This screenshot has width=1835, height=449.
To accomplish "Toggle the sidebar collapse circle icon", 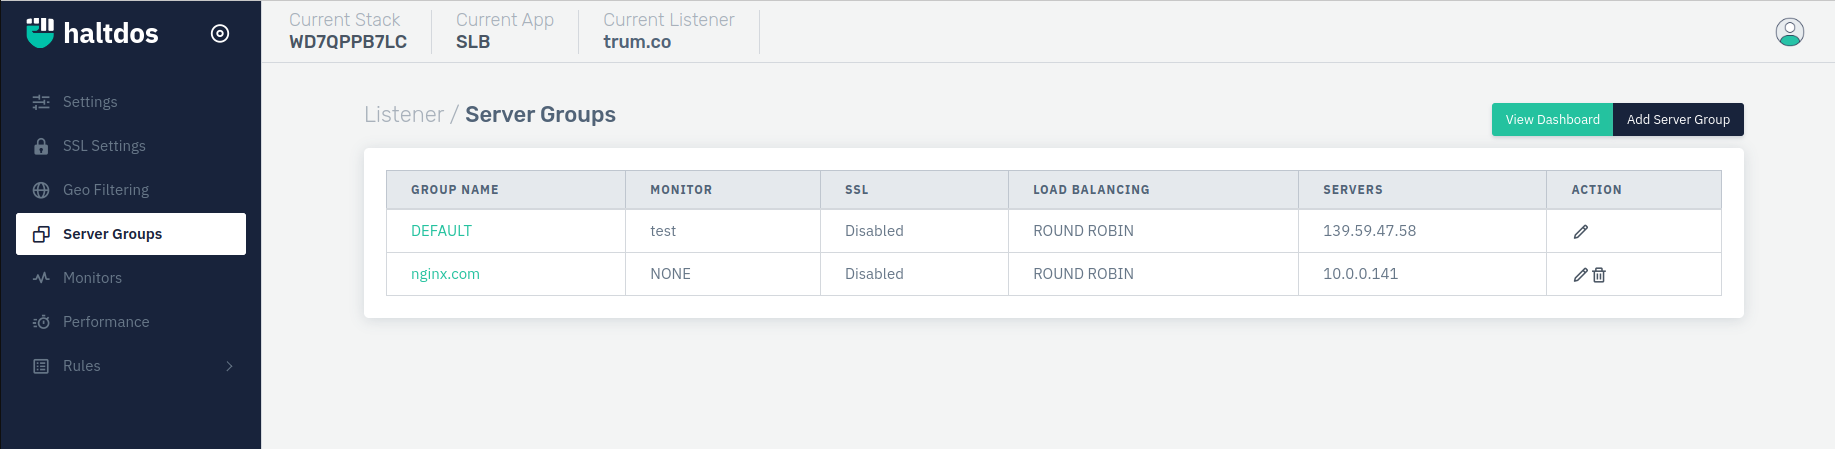I will pyautogui.click(x=220, y=33).
